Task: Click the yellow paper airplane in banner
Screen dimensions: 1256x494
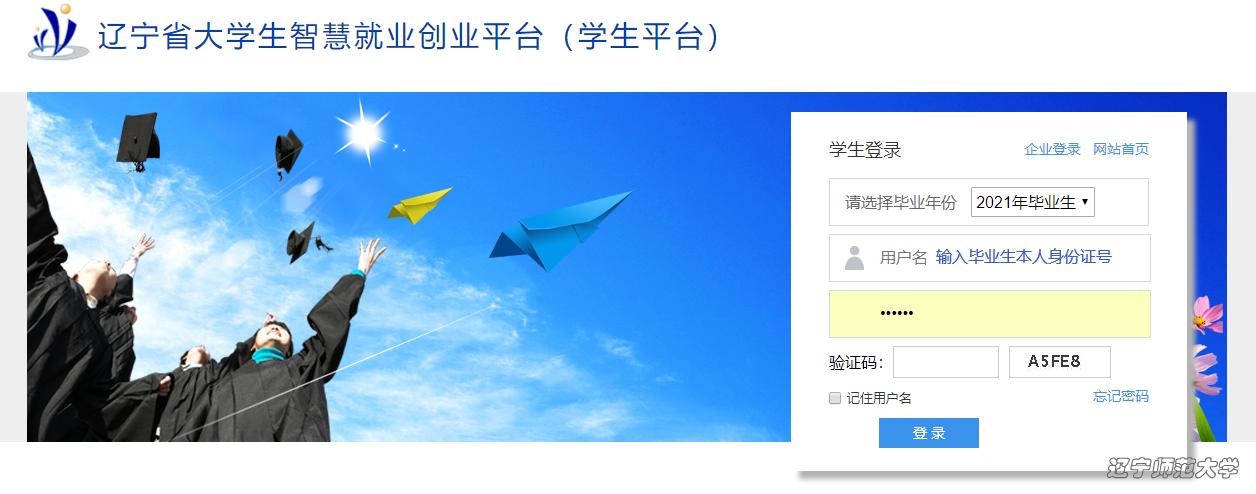Action: click(420, 205)
